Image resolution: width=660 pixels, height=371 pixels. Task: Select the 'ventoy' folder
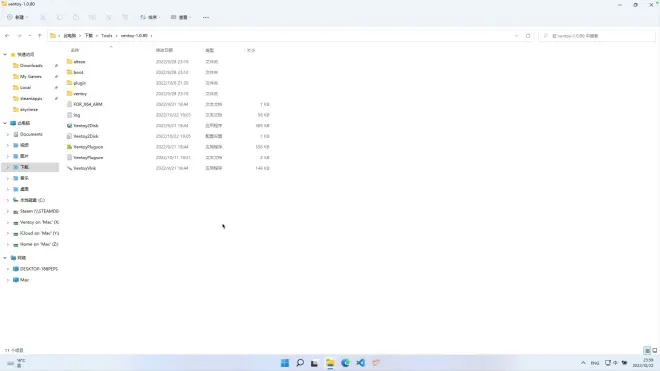click(x=80, y=94)
